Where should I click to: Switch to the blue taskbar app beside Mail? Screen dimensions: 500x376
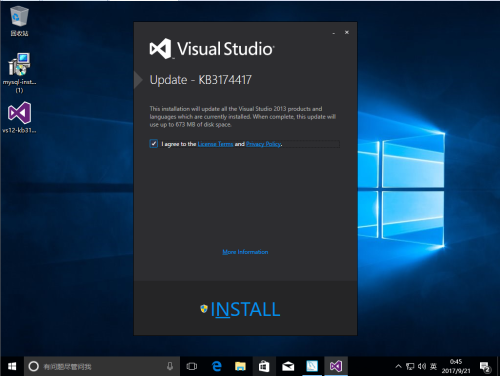pyautogui.click(x=312, y=366)
